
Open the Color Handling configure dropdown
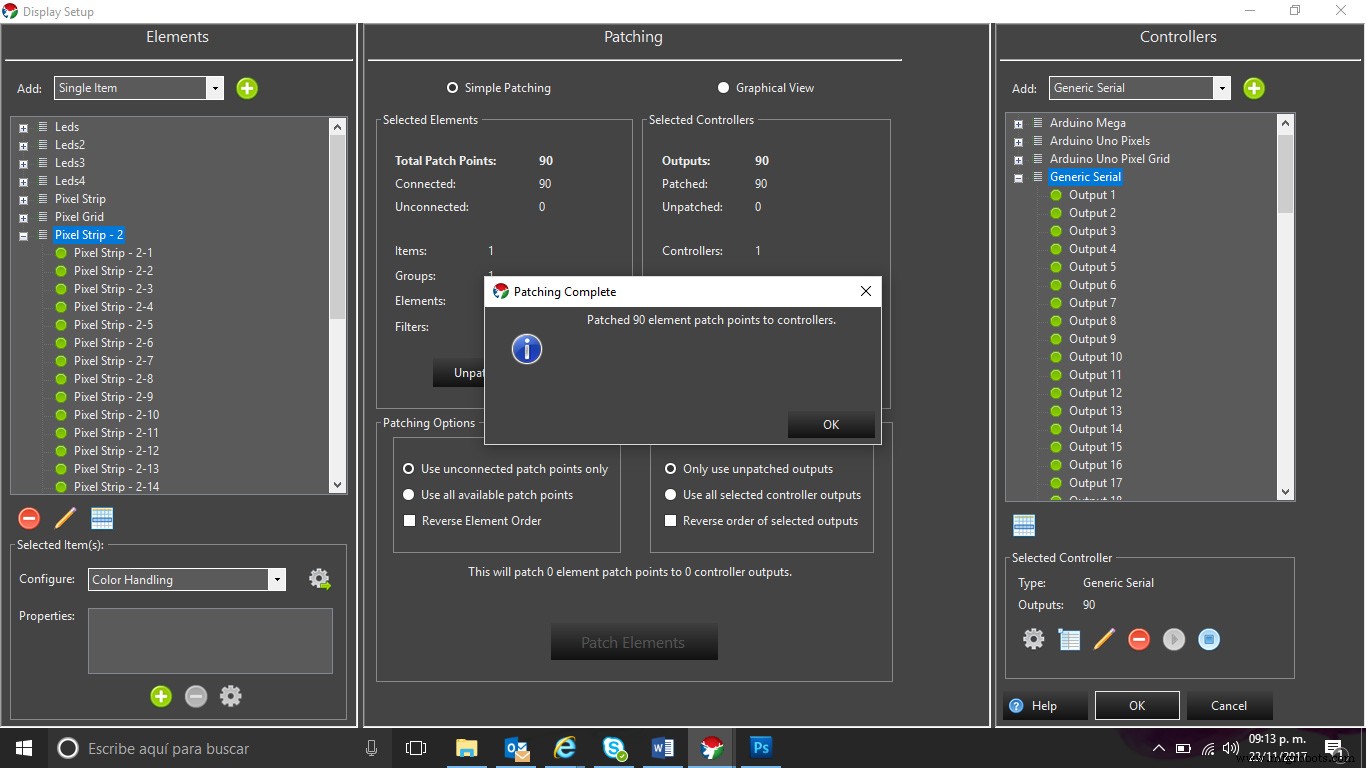click(276, 579)
